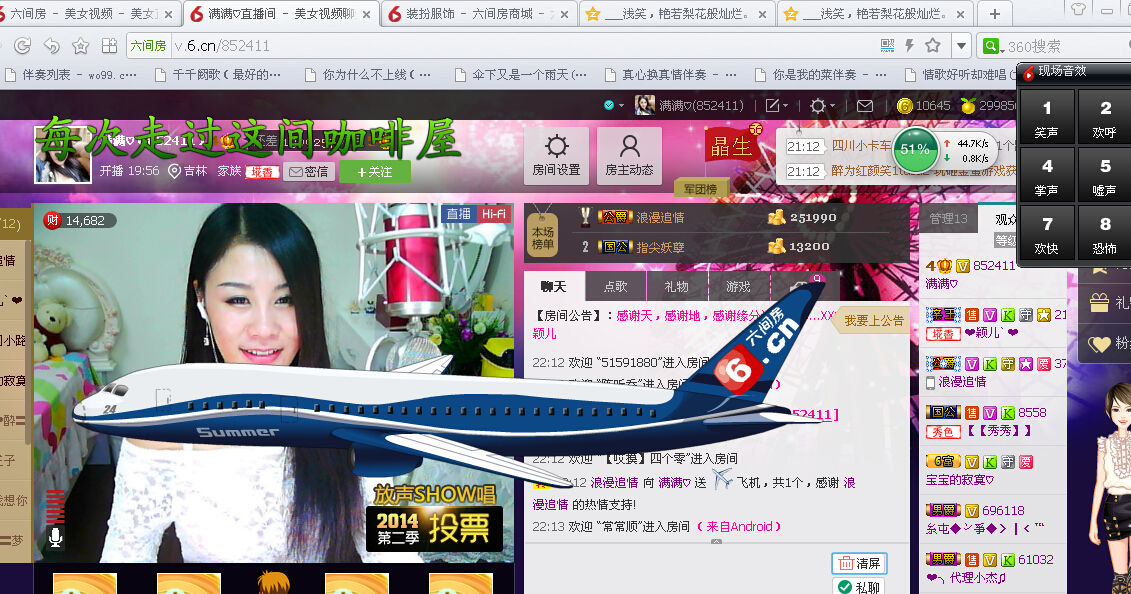This screenshot has width=1131, height=594.
Task: Open 房主动态 host activity
Action: (x=629, y=156)
